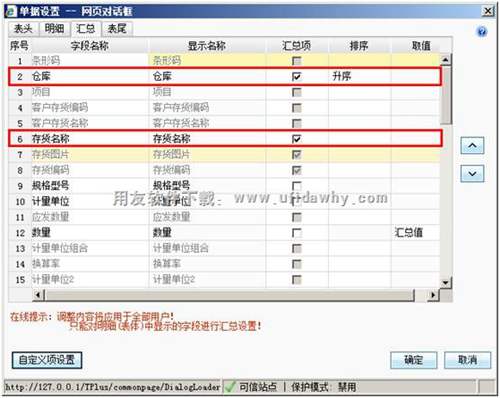Select 应发数量 display name cell
500x398 pixels.
click(207, 217)
